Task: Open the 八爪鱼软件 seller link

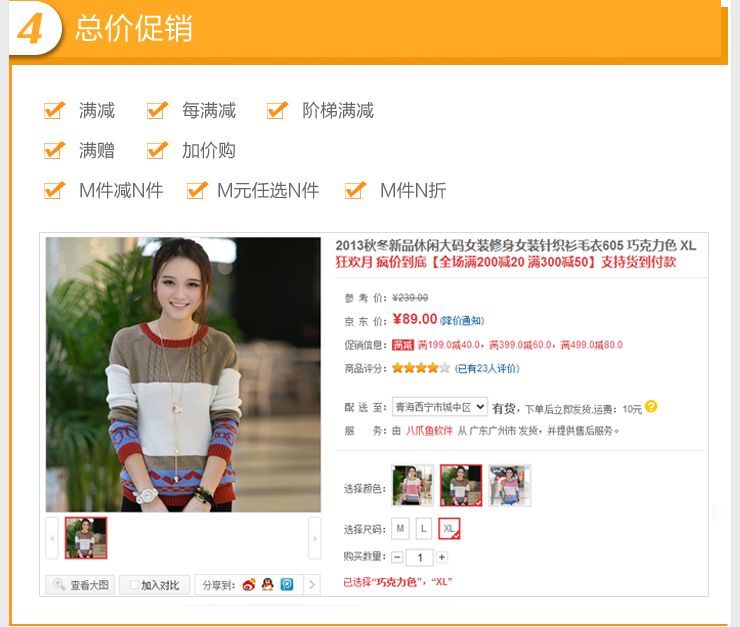Action: 429,430
